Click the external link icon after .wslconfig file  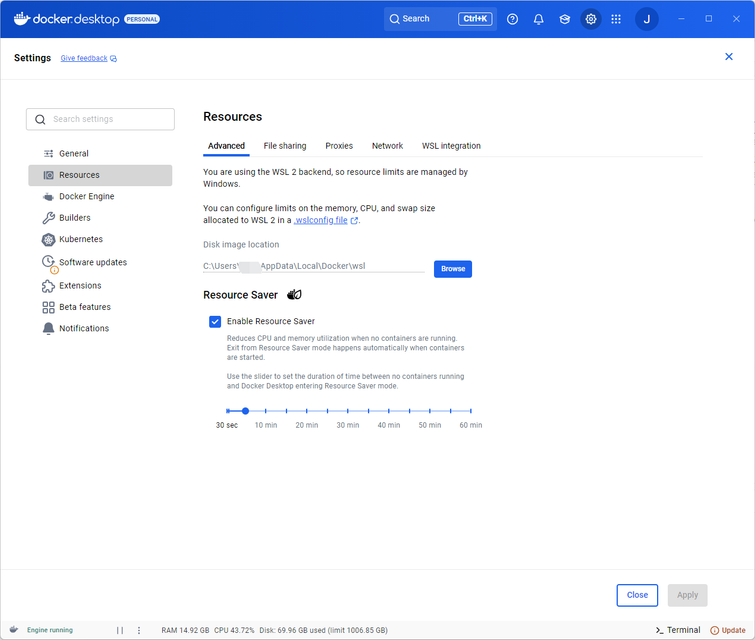(354, 221)
